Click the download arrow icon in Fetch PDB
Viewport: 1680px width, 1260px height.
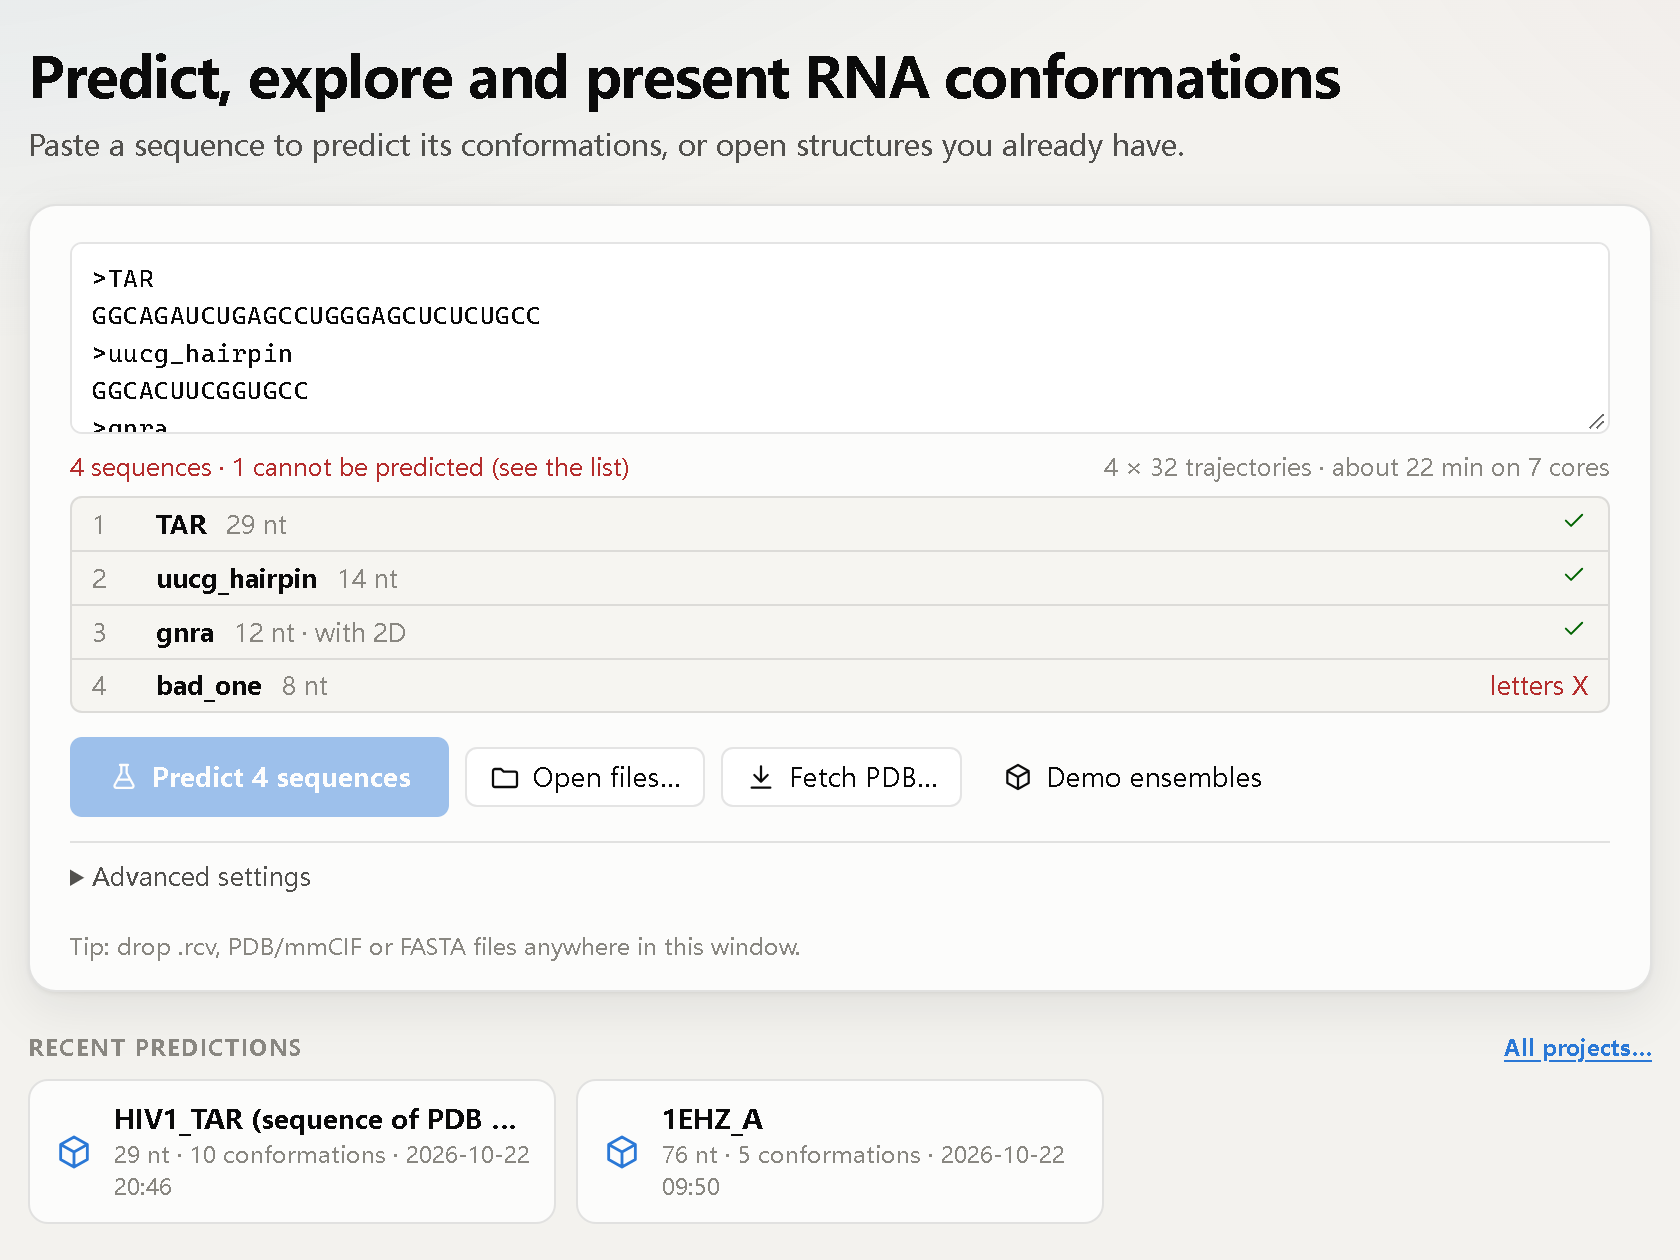(x=761, y=777)
